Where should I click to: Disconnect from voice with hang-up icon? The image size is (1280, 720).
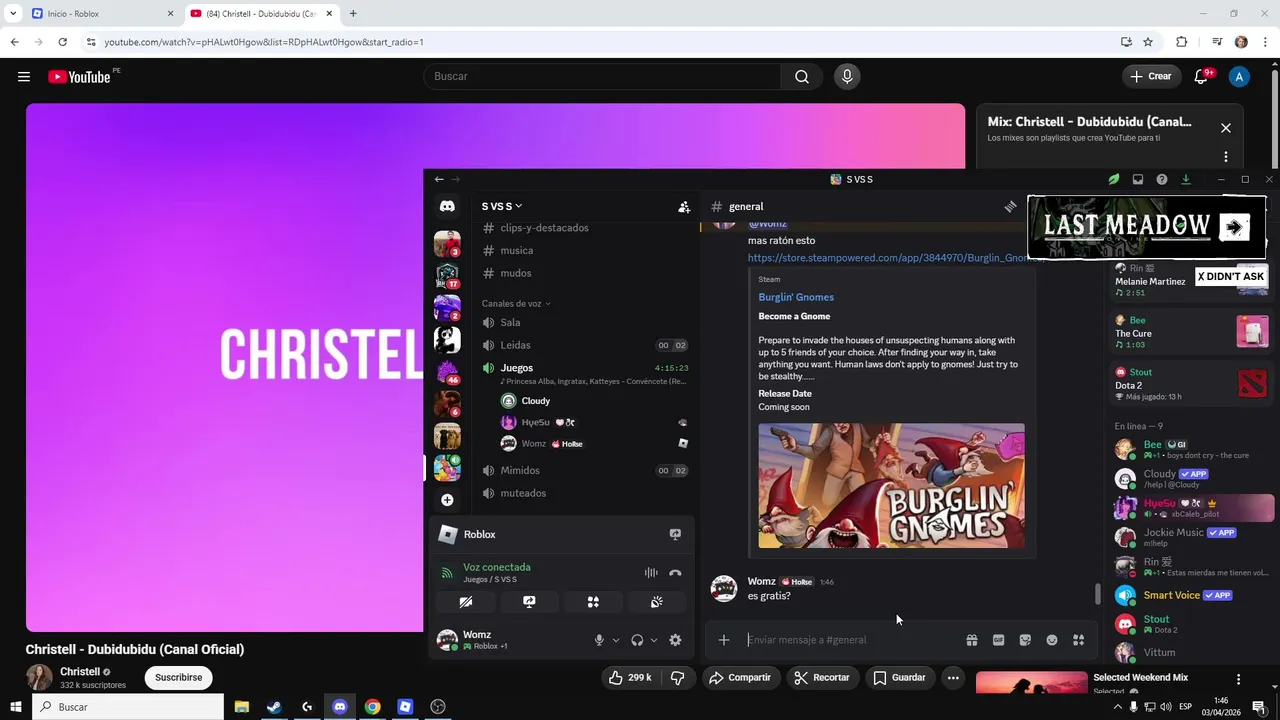pyautogui.click(x=675, y=573)
